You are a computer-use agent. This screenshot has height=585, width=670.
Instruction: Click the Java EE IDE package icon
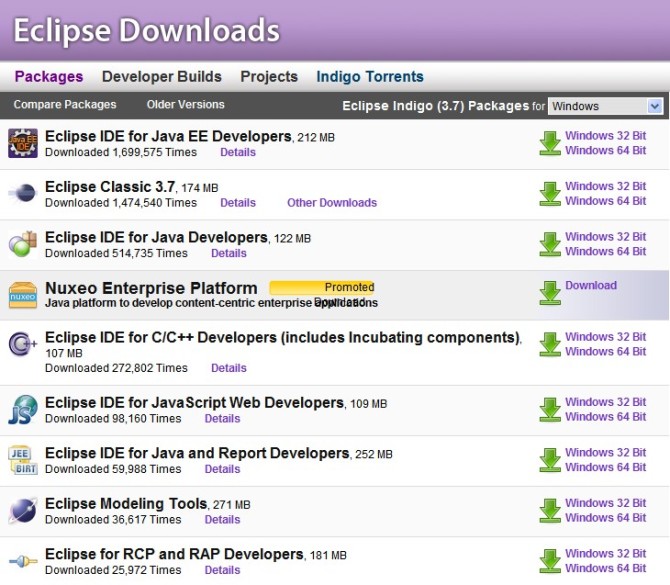pyautogui.click(x=23, y=143)
